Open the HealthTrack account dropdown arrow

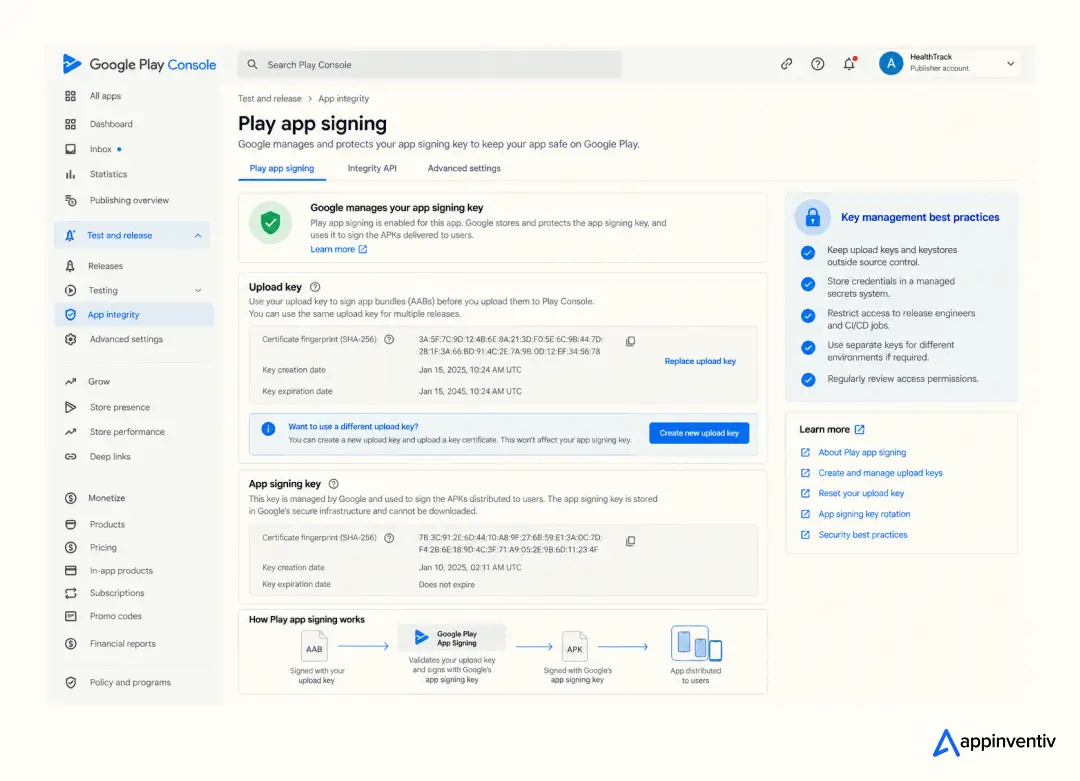pos(1010,63)
